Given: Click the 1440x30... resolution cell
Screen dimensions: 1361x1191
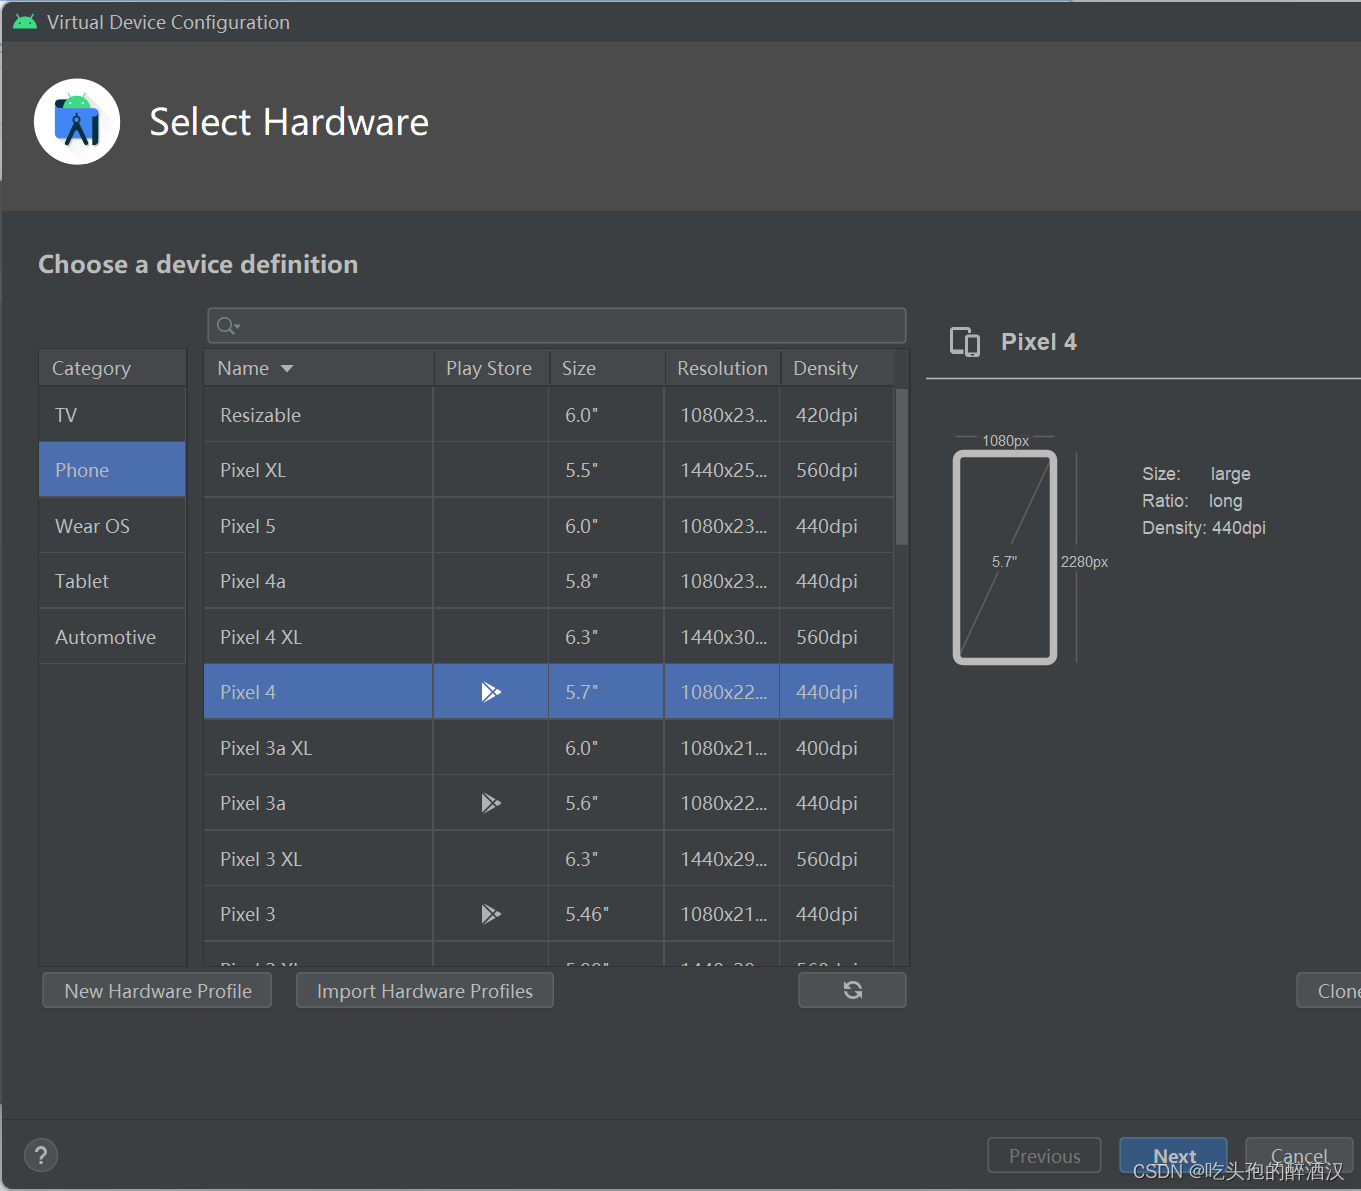Looking at the screenshot, I should 722,637.
